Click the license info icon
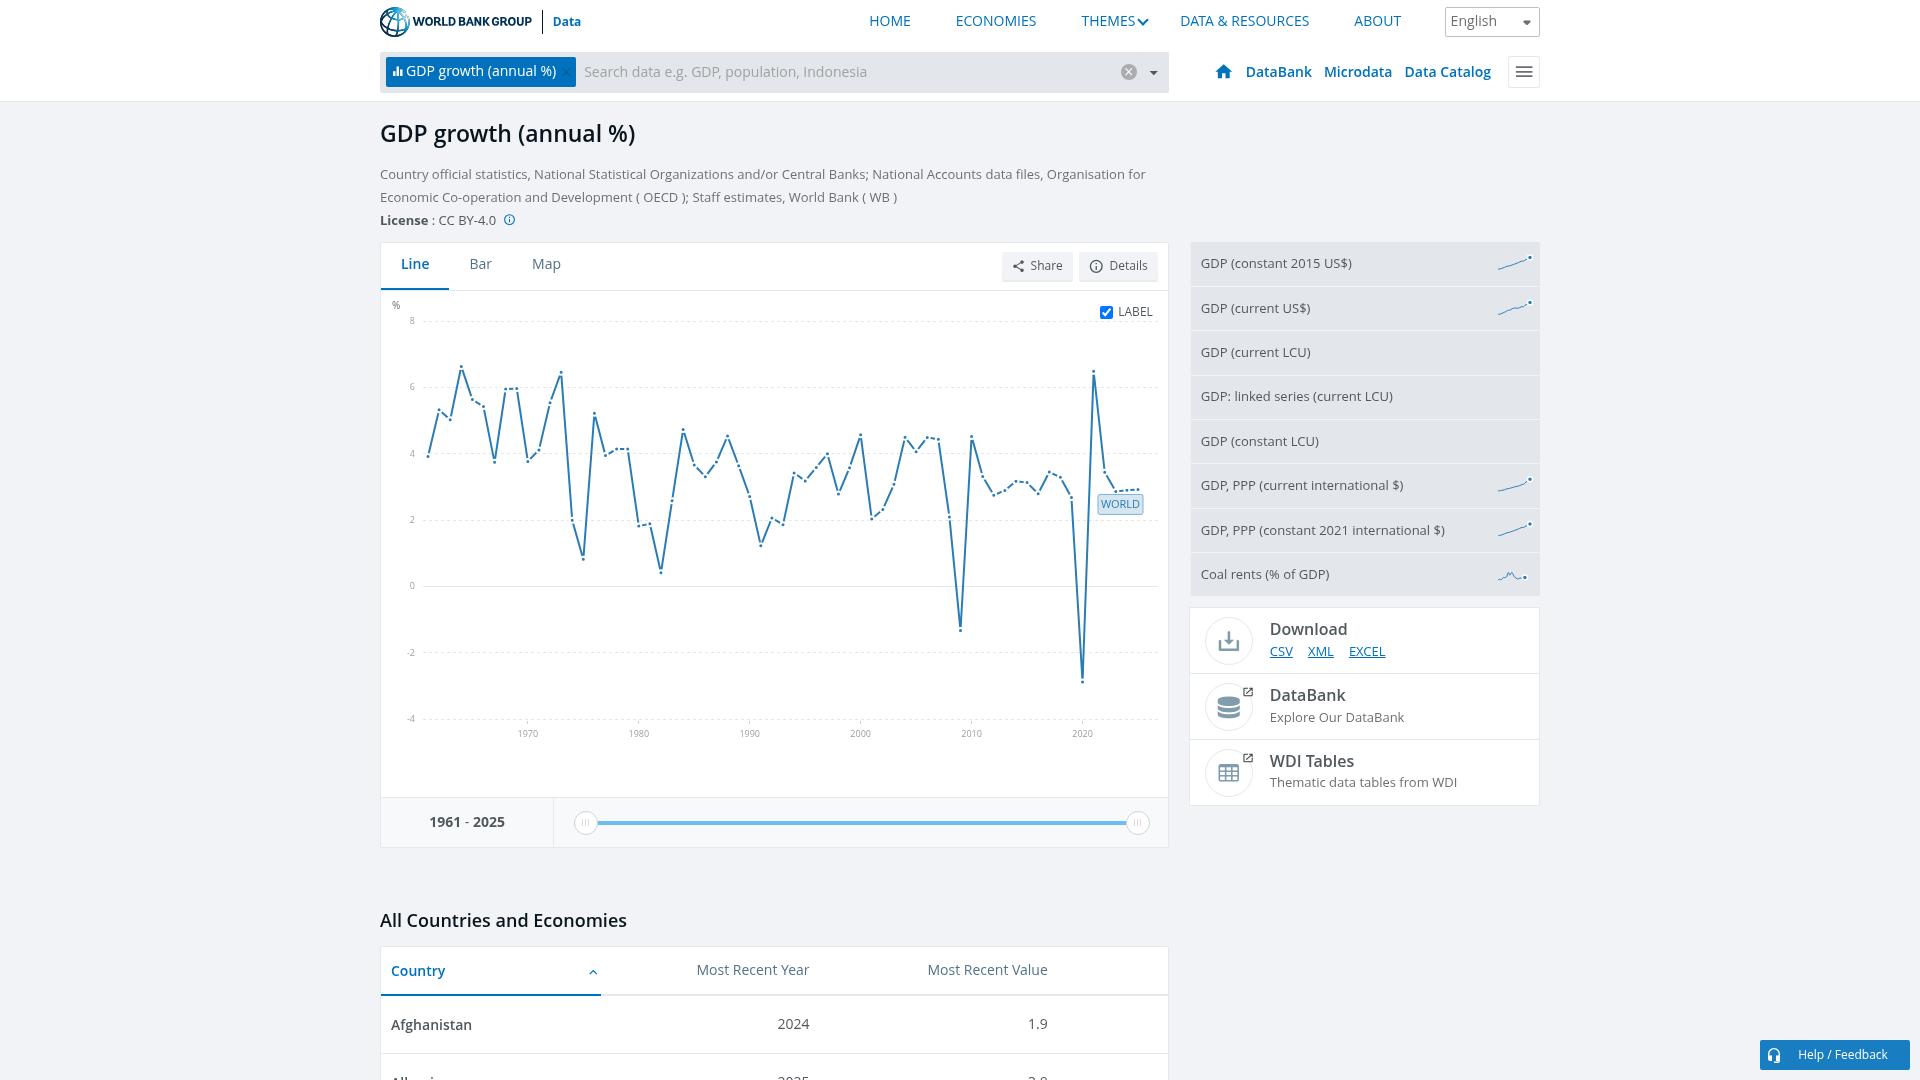This screenshot has width=1920, height=1080. 509,220
